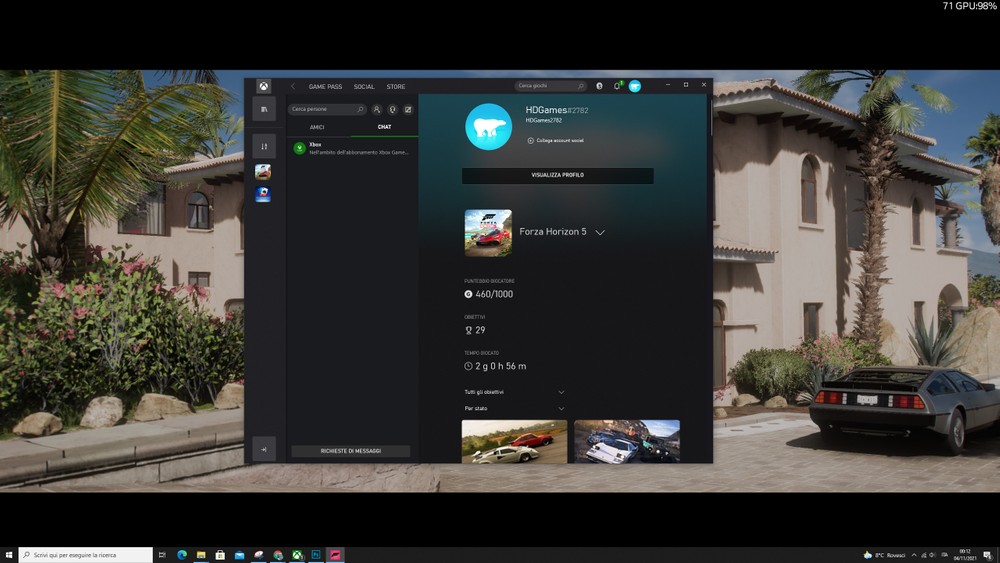Click the Cerca giochi search field

550,85
